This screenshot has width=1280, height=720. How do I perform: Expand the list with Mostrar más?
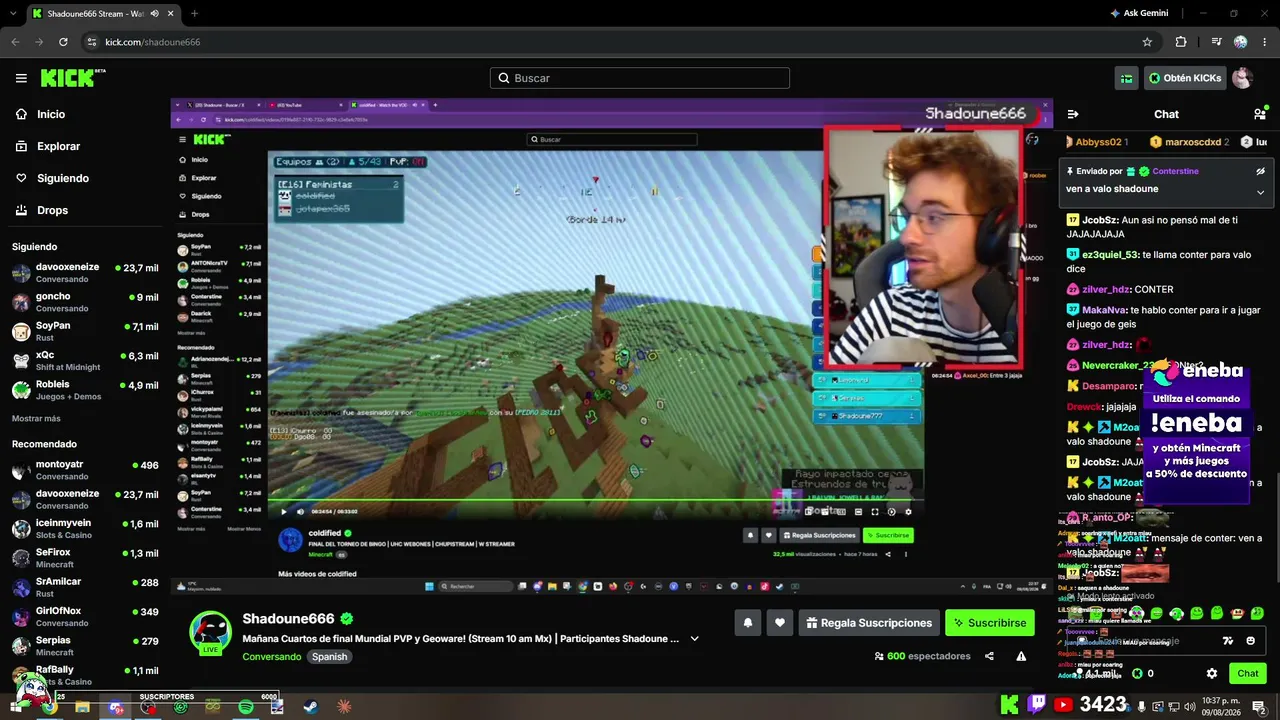36,418
